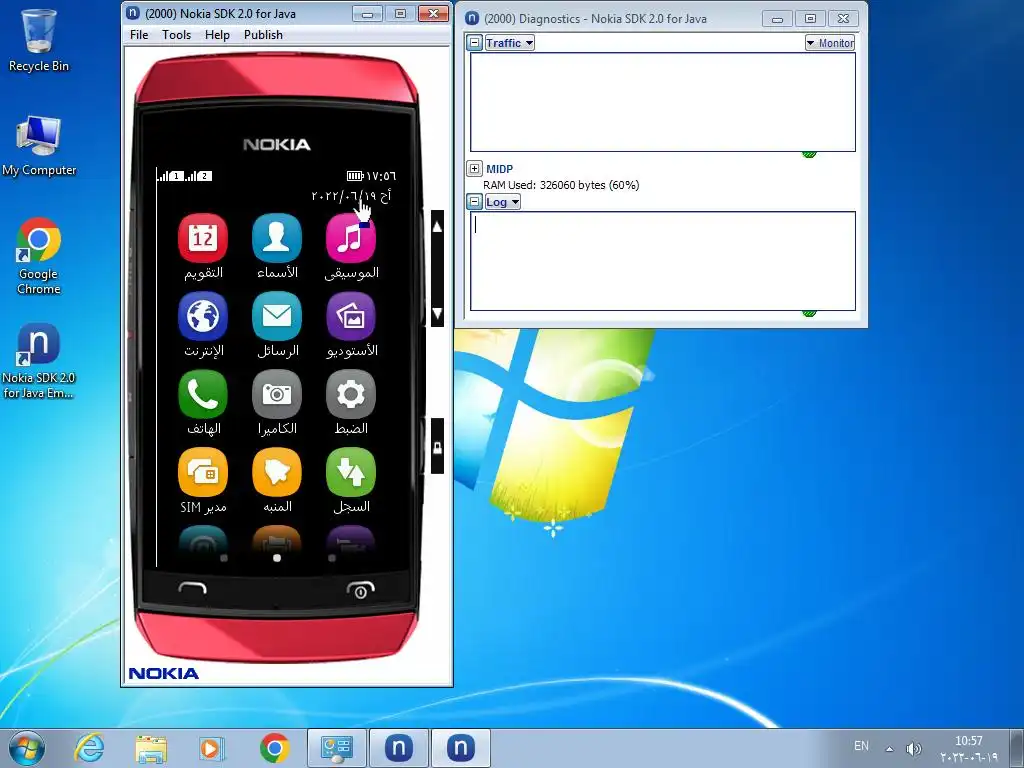The height and width of the screenshot is (768, 1024).
Task: Open the Music app icon on phone
Action: 351,238
